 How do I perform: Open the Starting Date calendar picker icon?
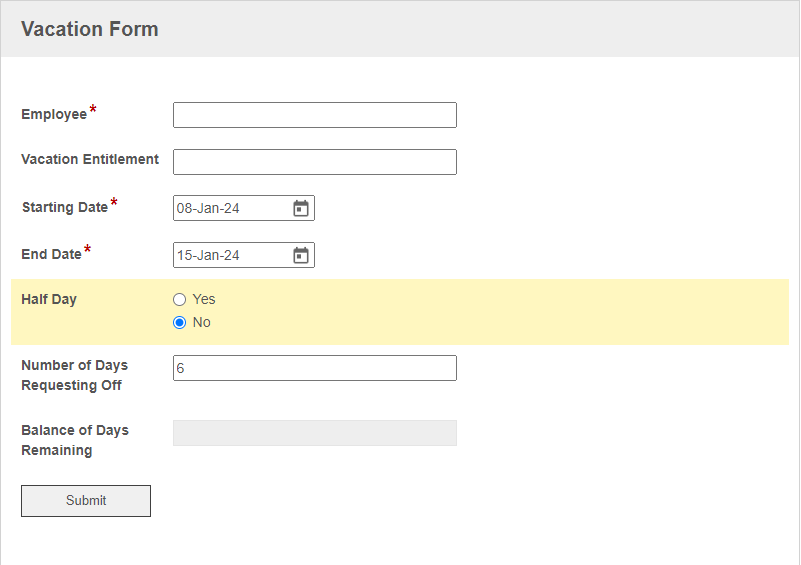tap(301, 209)
